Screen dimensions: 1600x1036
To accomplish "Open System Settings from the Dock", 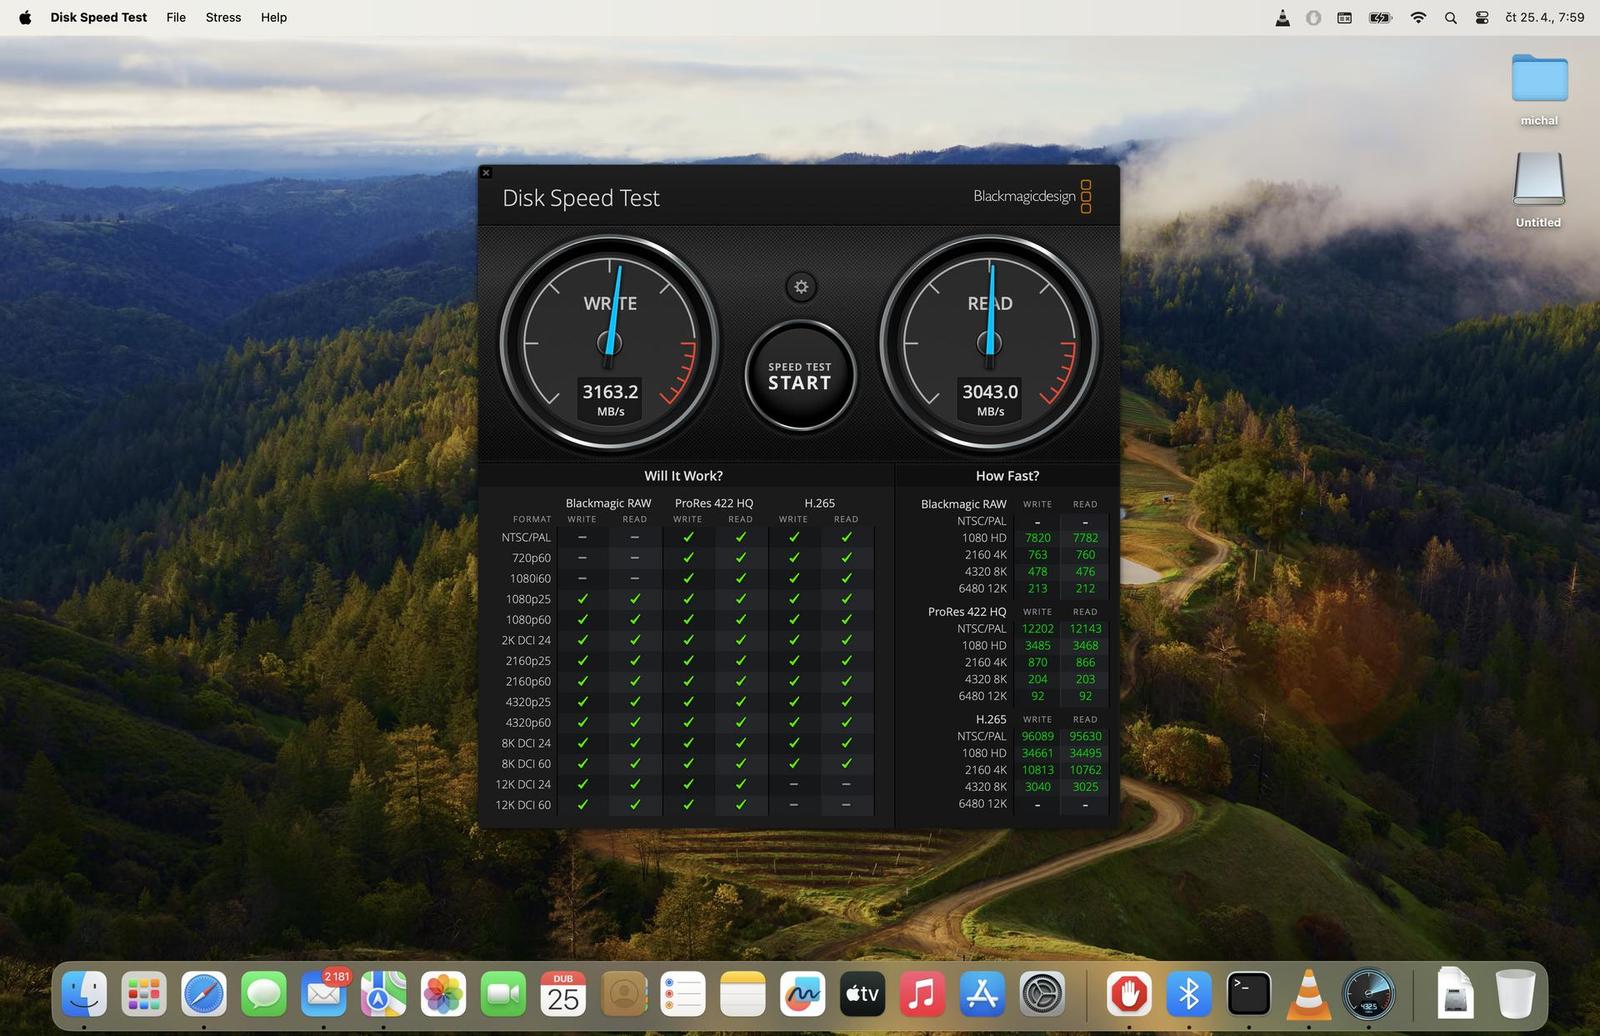I will [x=1042, y=995].
